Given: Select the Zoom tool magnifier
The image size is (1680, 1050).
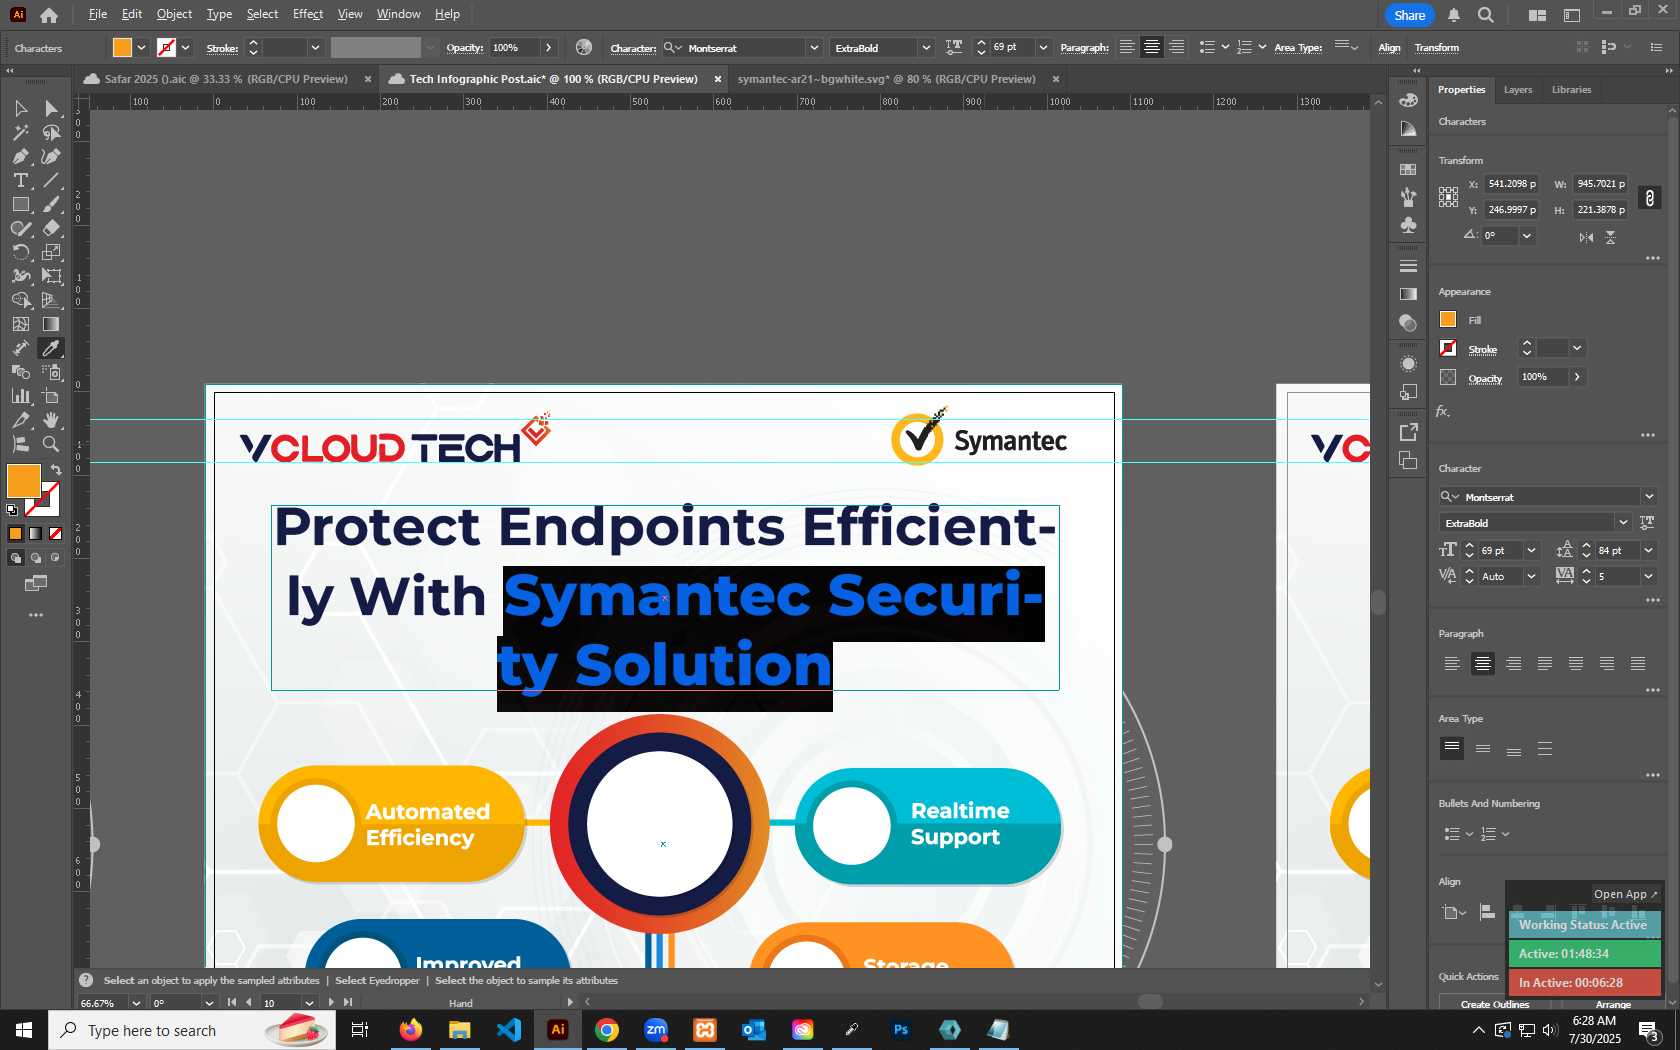Looking at the screenshot, I should point(51,444).
